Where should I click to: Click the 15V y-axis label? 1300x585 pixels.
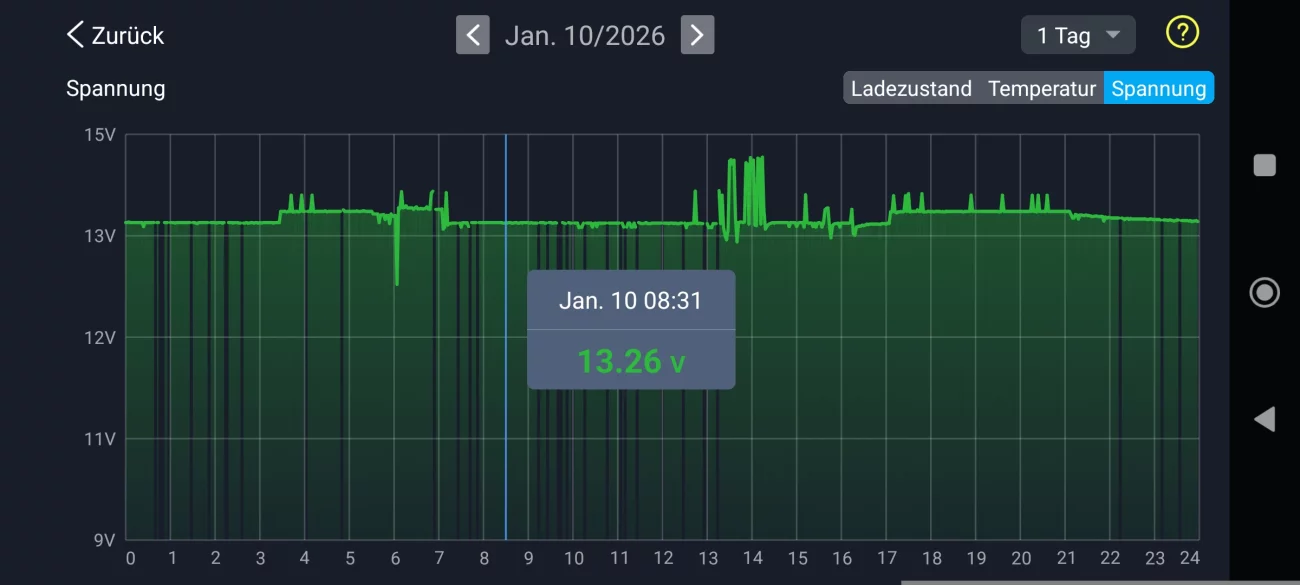(x=100, y=135)
